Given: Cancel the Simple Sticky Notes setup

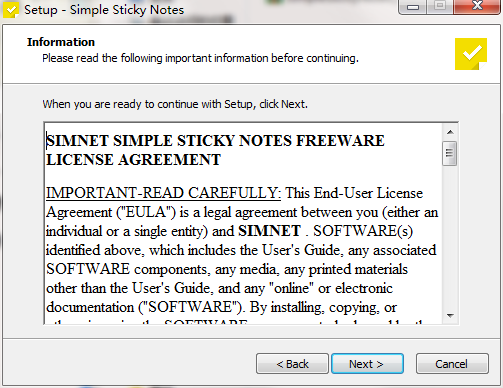Looking at the screenshot, I should [452, 364].
